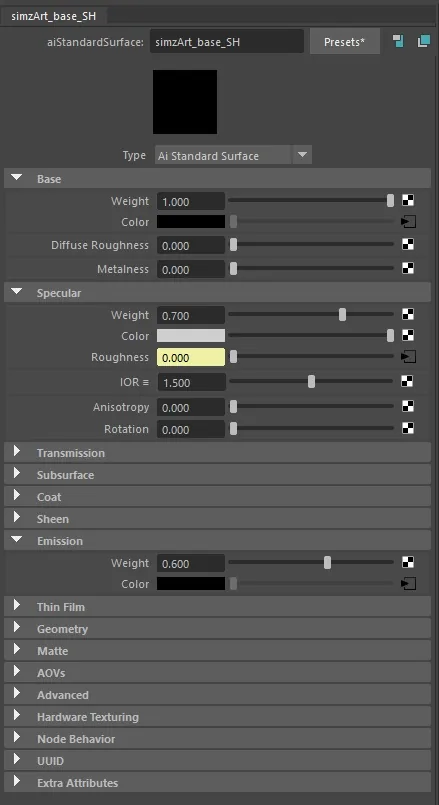Click the Base Weight checker map icon
439x805 pixels.
(x=408, y=201)
